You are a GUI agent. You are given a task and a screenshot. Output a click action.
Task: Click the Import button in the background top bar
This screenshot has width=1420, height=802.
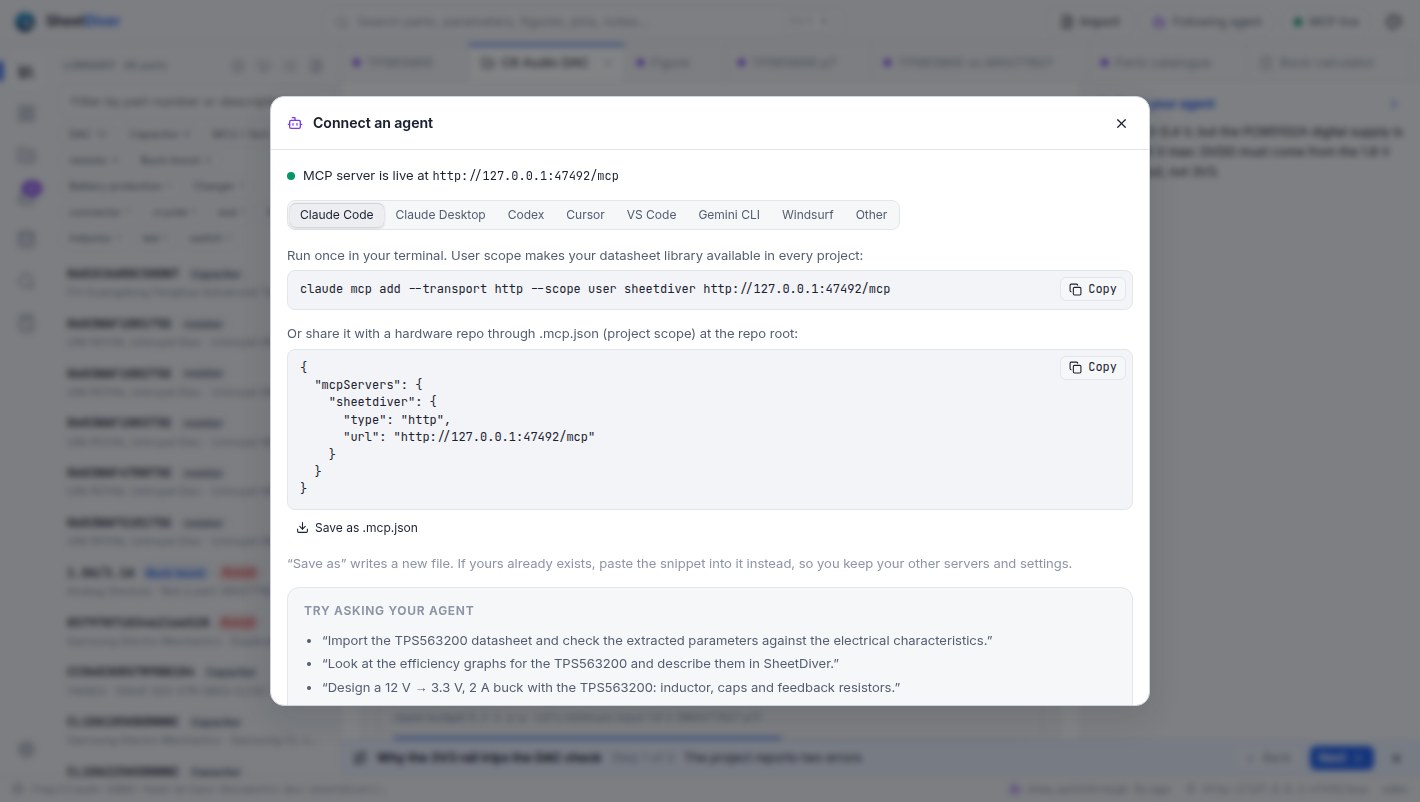1091,21
